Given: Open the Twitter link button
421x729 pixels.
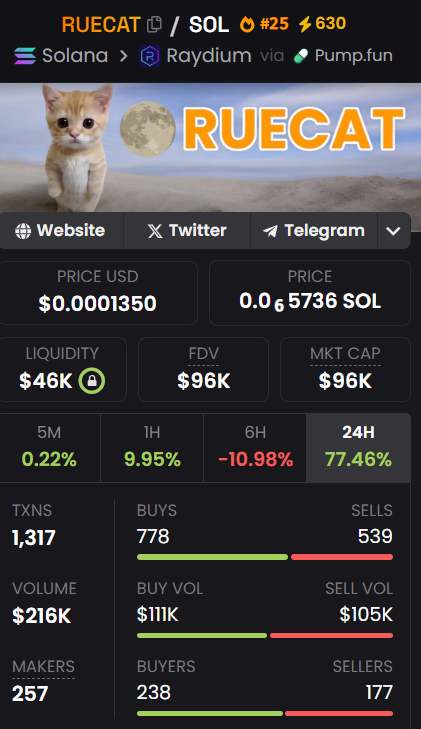Looking at the screenshot, I should pos(187,231).
